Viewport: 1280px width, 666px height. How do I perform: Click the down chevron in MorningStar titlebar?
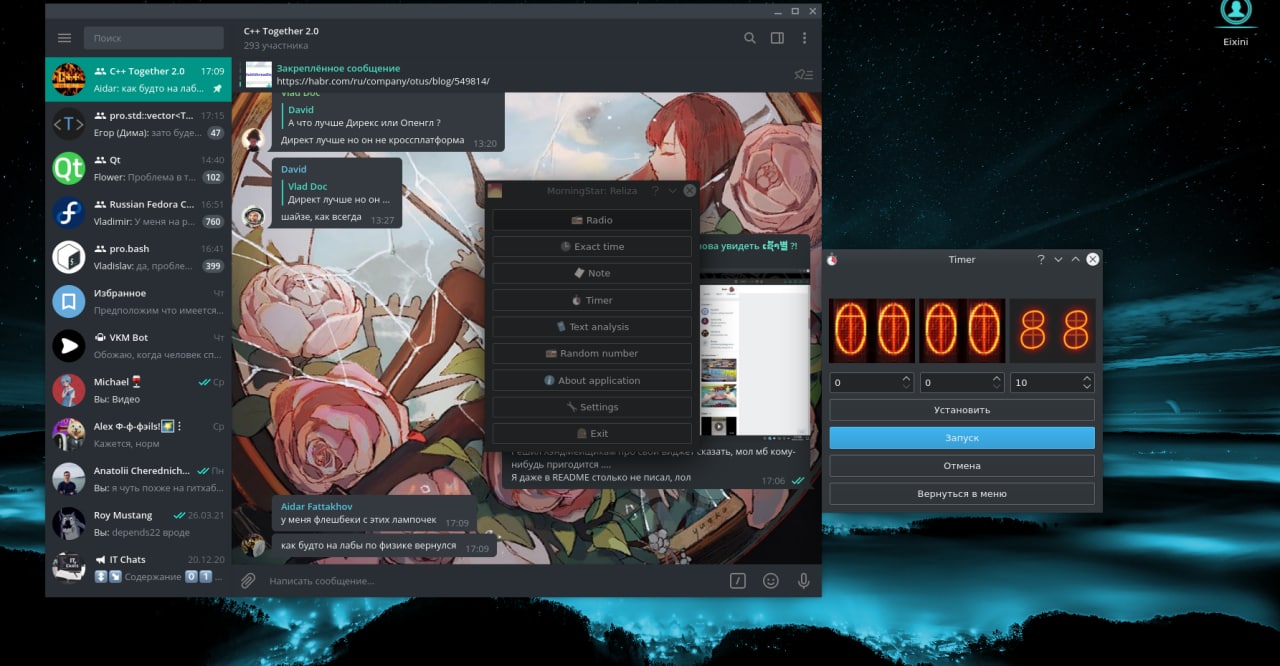672,190
